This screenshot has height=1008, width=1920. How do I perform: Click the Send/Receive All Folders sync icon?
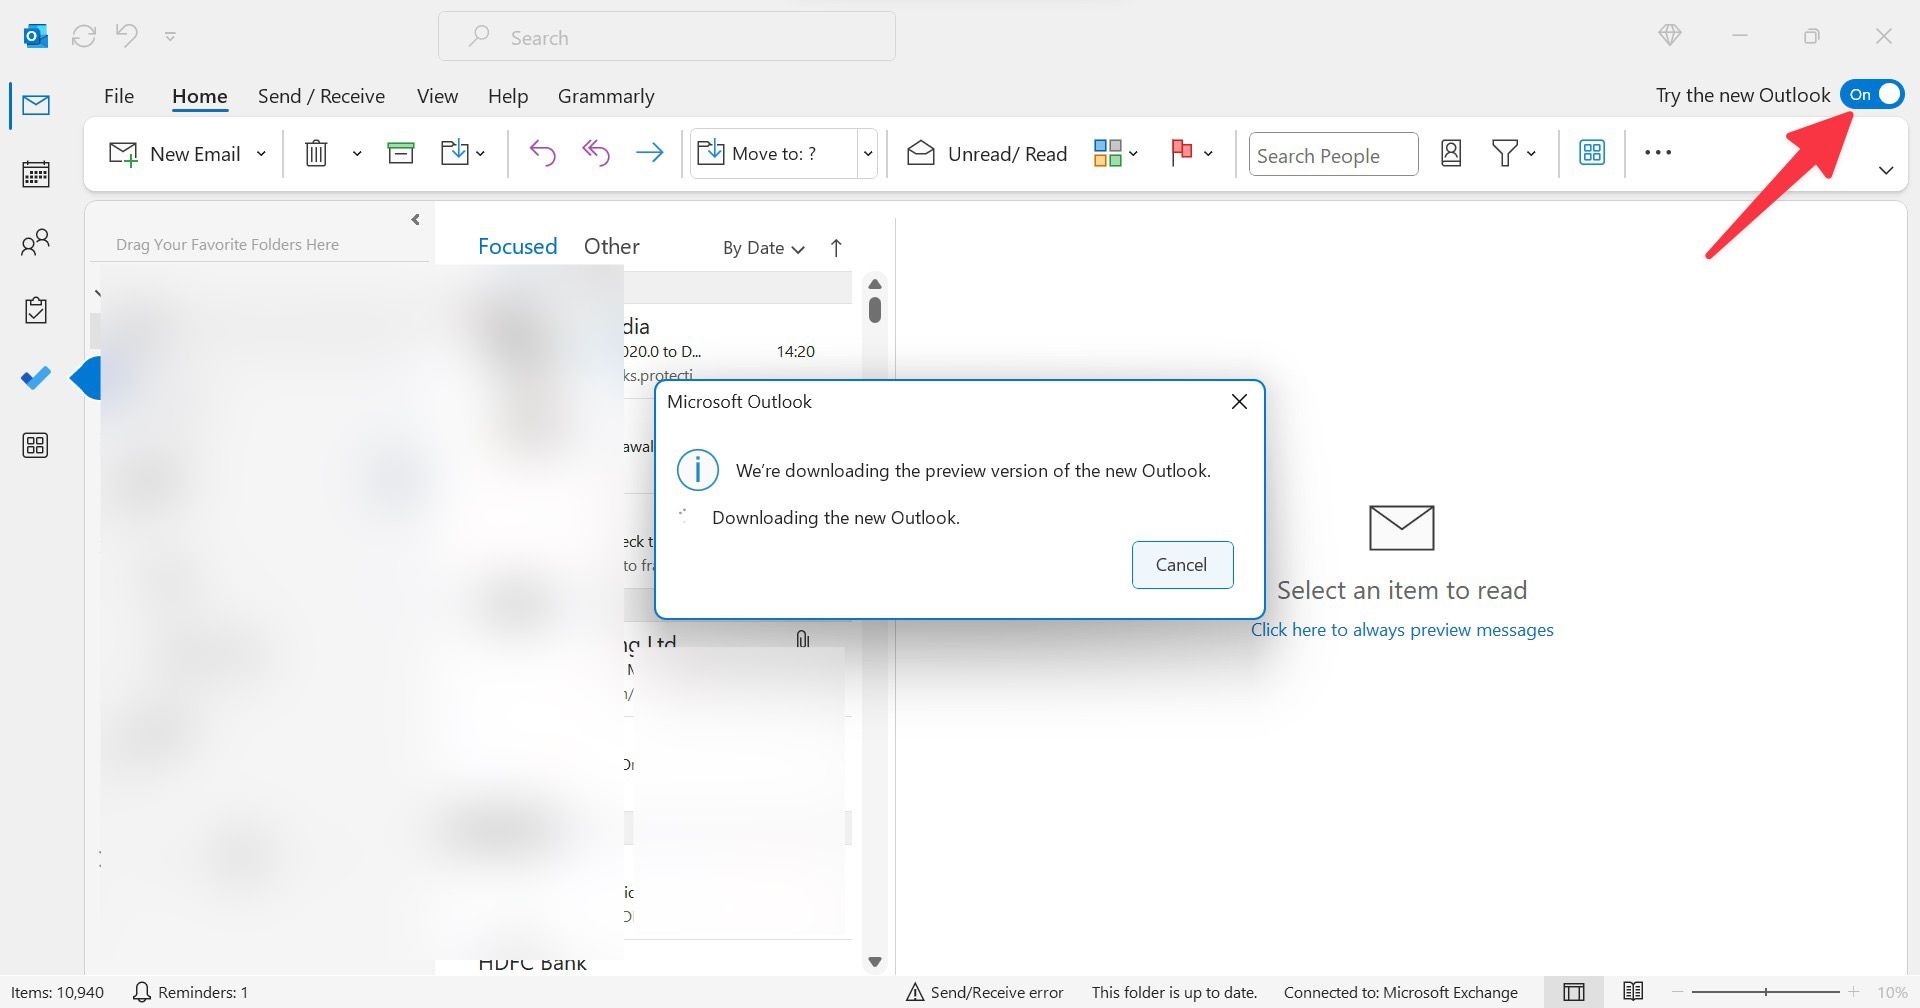[84, 36]
